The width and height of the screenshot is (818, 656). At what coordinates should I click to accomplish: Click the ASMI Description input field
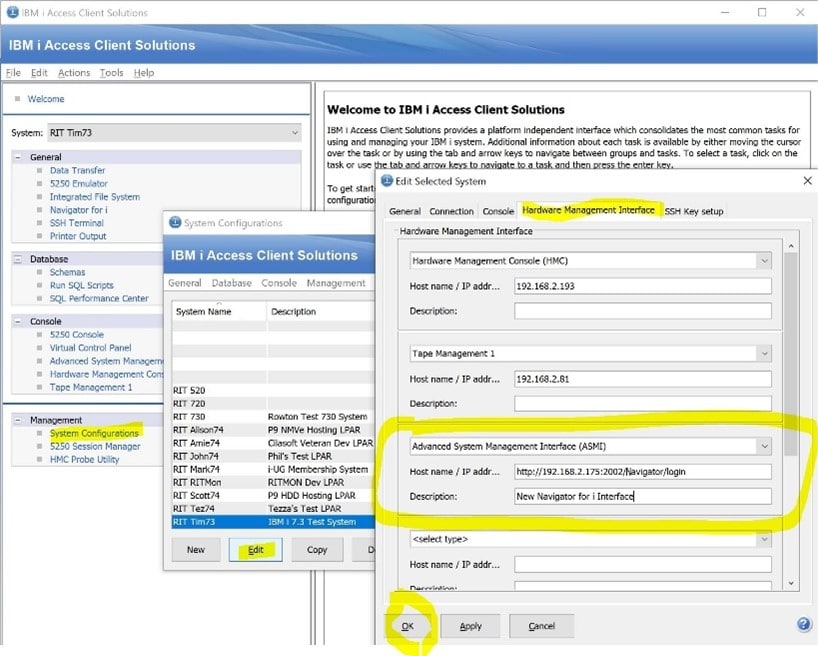[643, 496]
